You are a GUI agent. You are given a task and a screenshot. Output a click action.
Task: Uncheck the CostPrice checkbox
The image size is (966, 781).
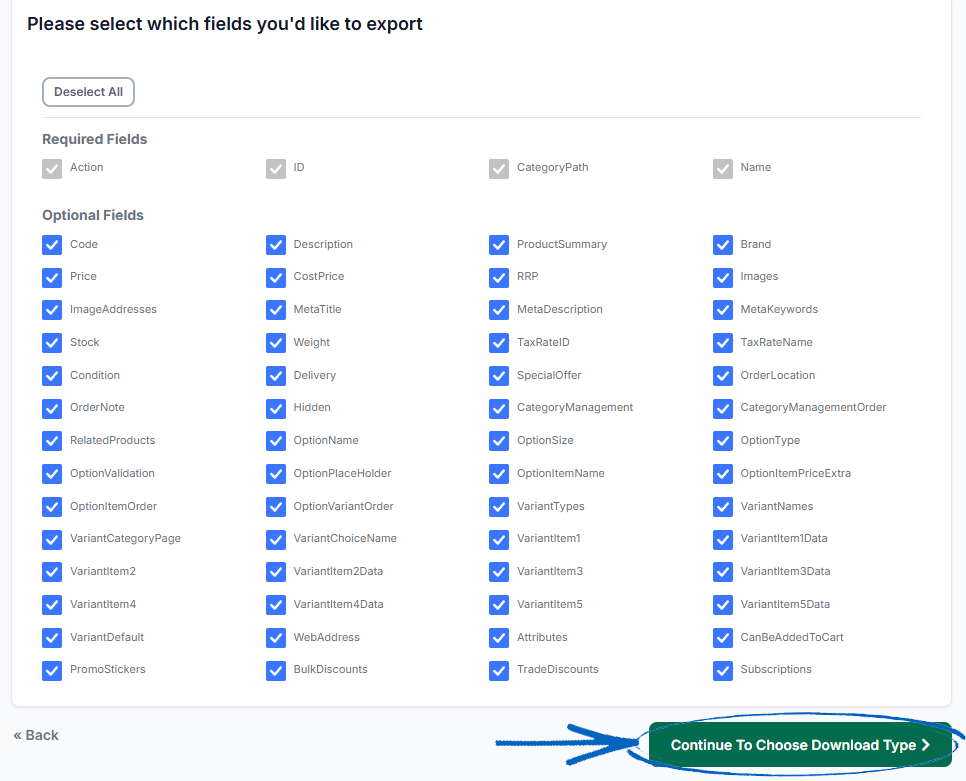[x=276, y=277]
